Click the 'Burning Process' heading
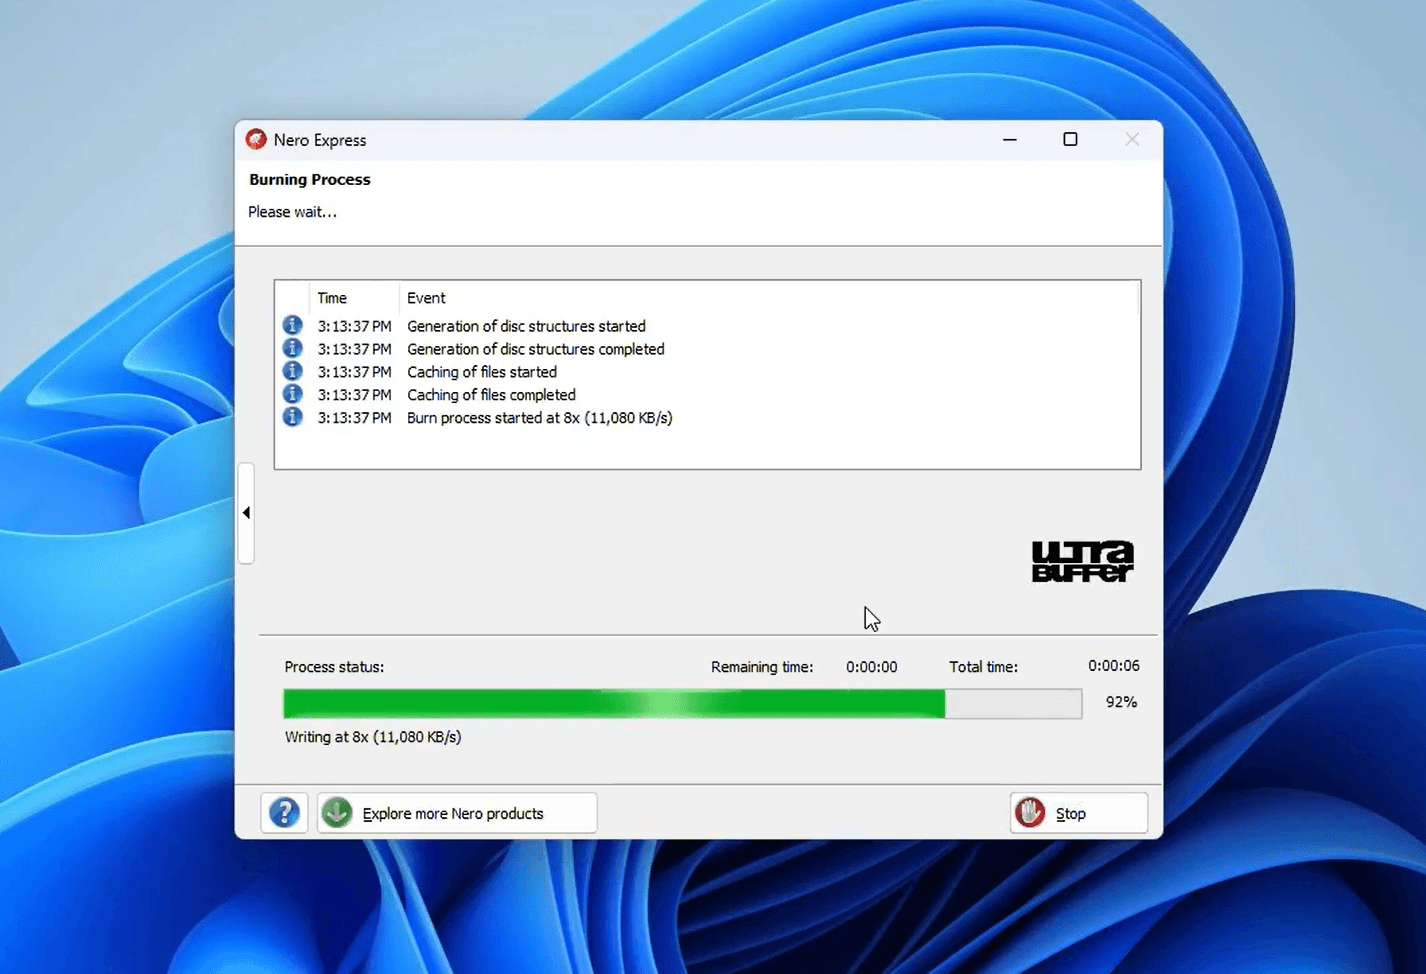Image resolution: width=1426 pixels, height=974 pixels. pos(309,180)
